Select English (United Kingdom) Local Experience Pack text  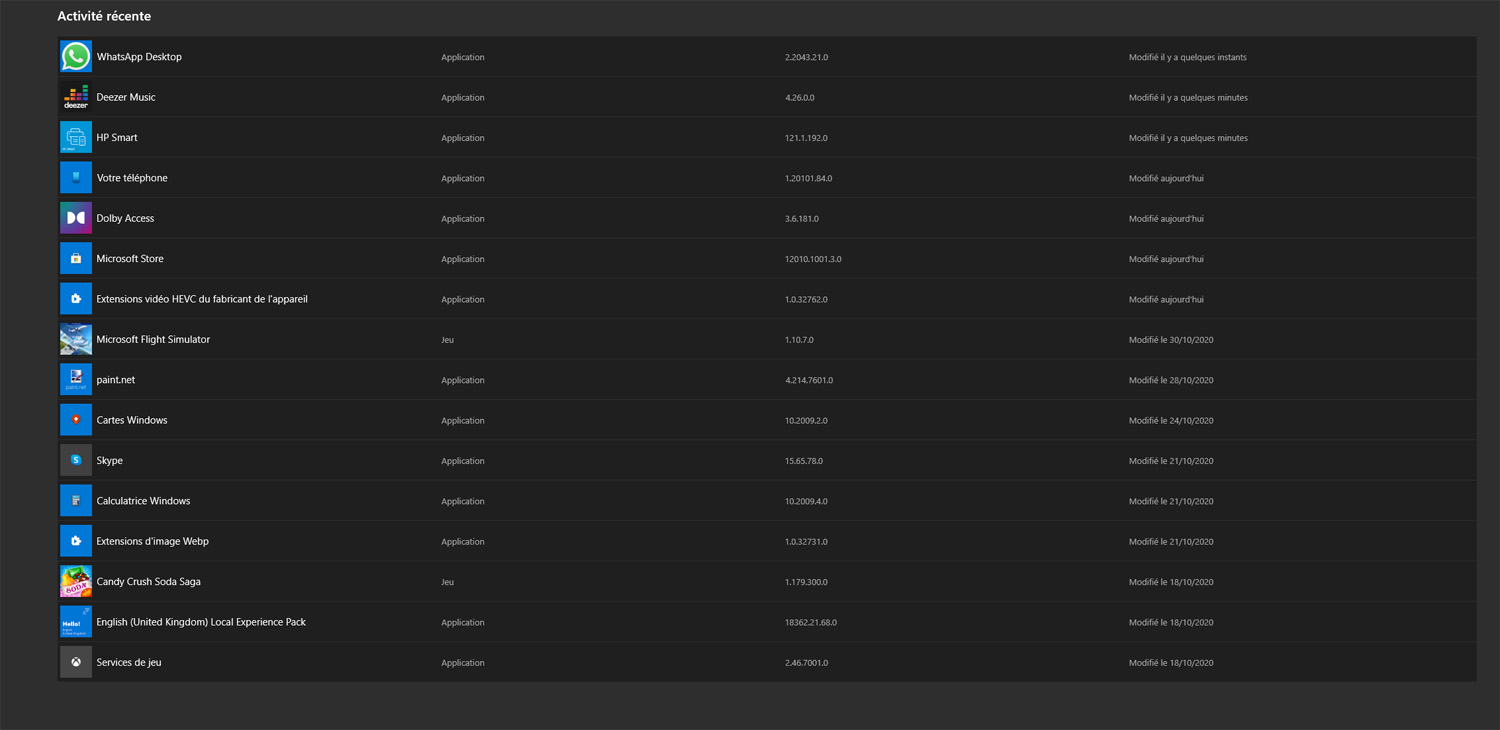pos(201,622)
